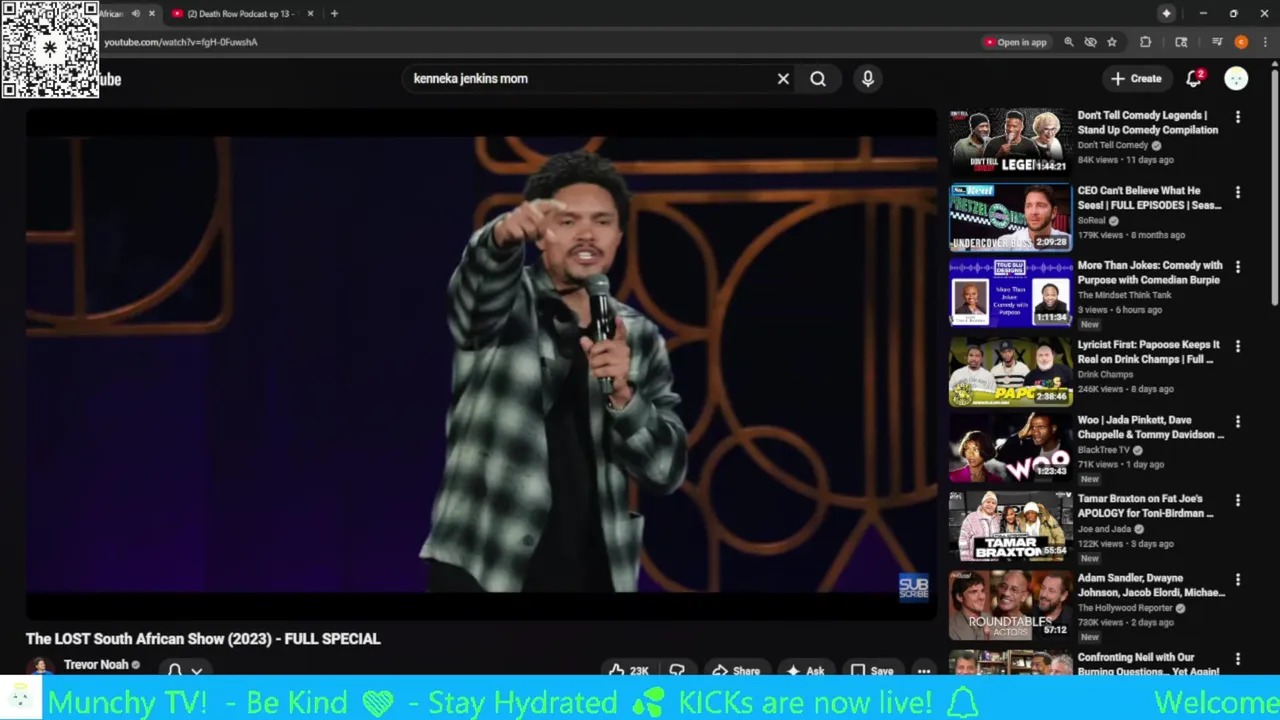
Task: Open the Lens search side panel icon
Action: tap(1181, 42)
